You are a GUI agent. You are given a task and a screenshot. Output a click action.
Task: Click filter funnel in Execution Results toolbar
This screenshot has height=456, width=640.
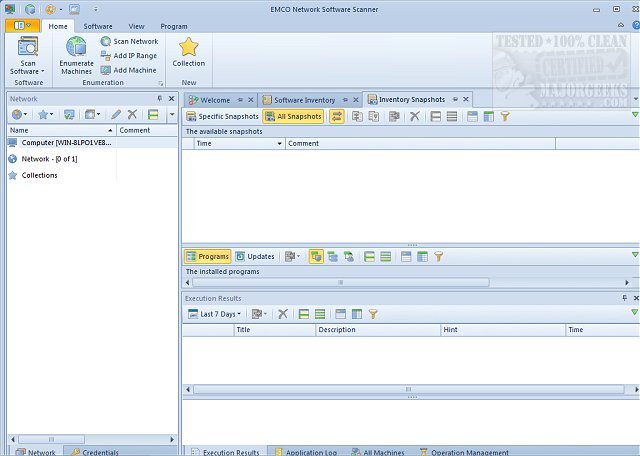373,314
